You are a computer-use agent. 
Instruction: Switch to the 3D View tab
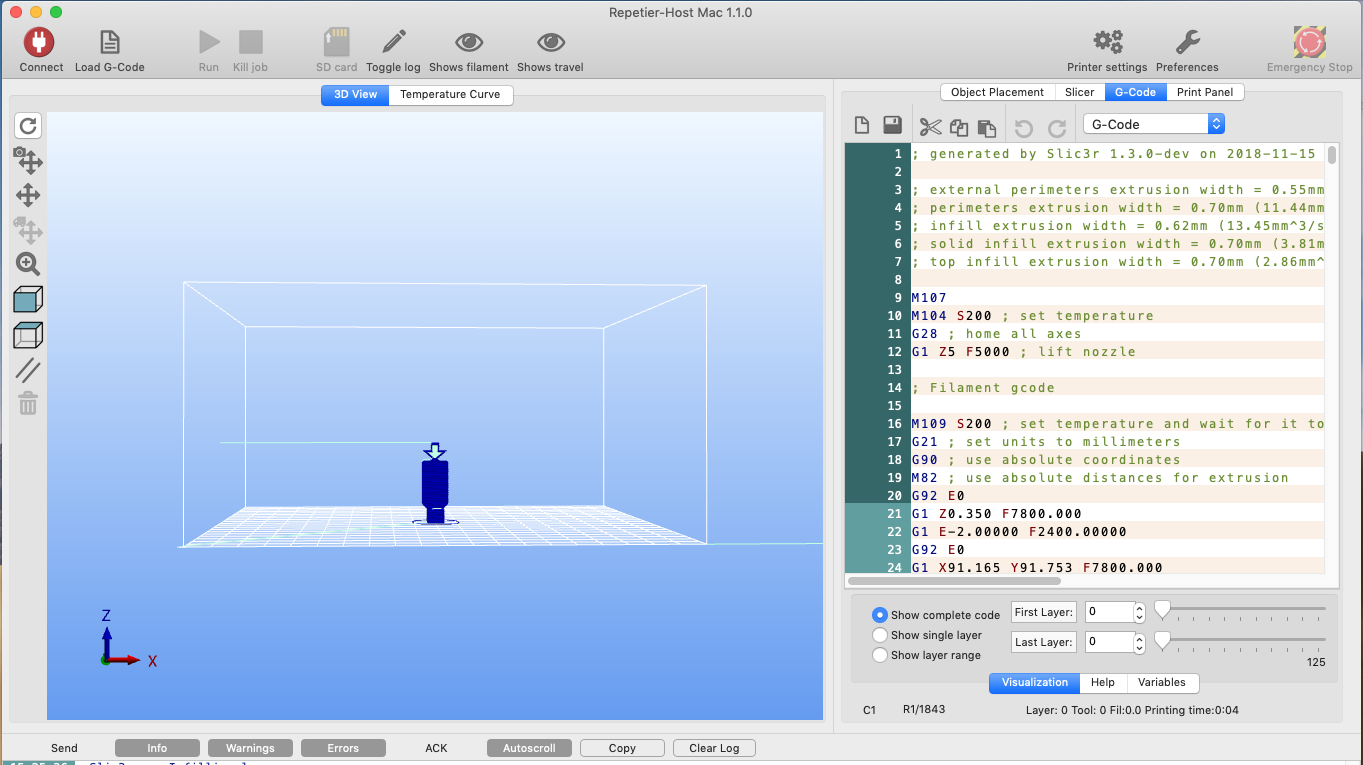click(x=355, y=94)
